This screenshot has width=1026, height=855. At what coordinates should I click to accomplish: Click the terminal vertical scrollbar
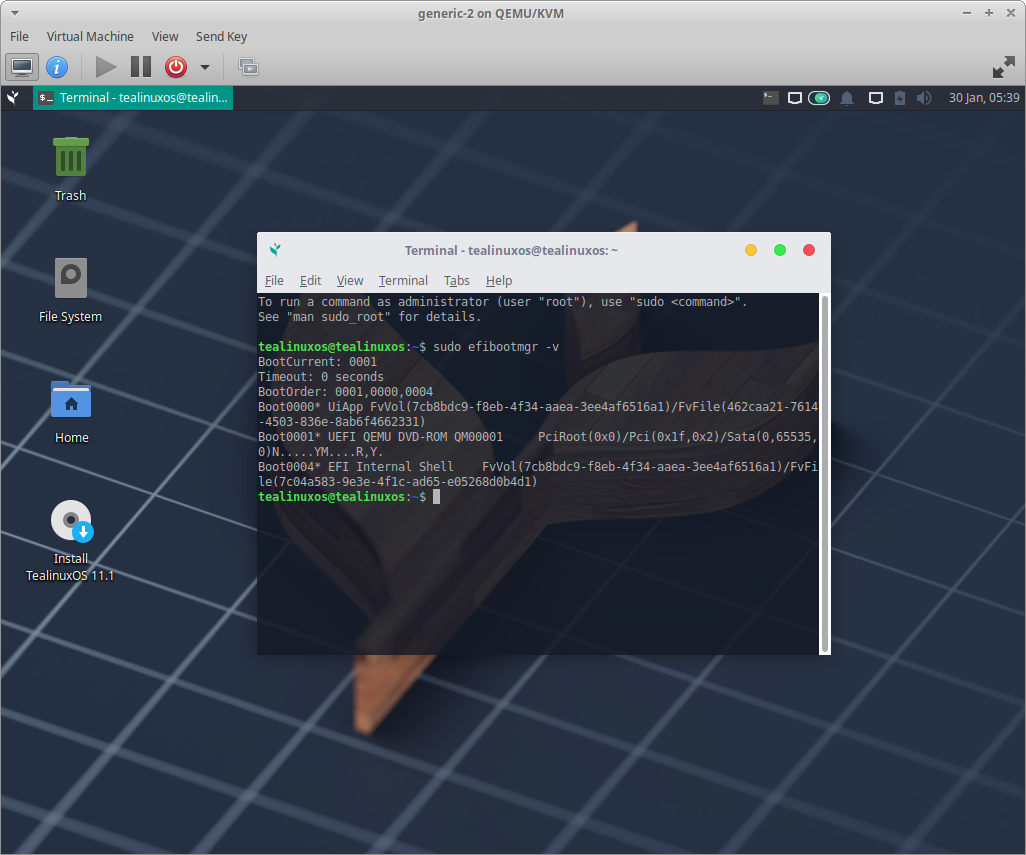[x=824, y=474]
